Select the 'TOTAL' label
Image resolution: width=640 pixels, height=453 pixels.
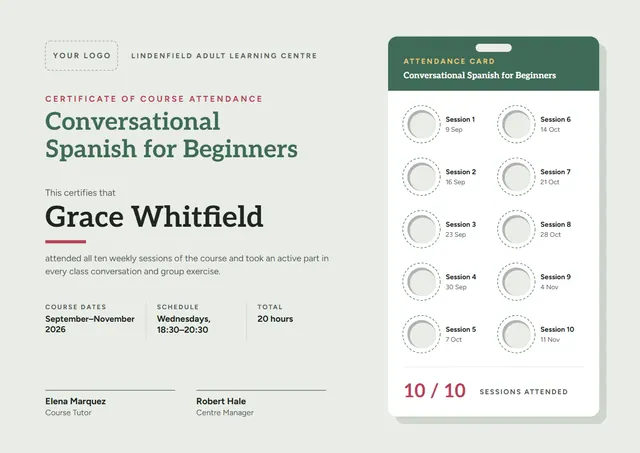click(270, 307)
